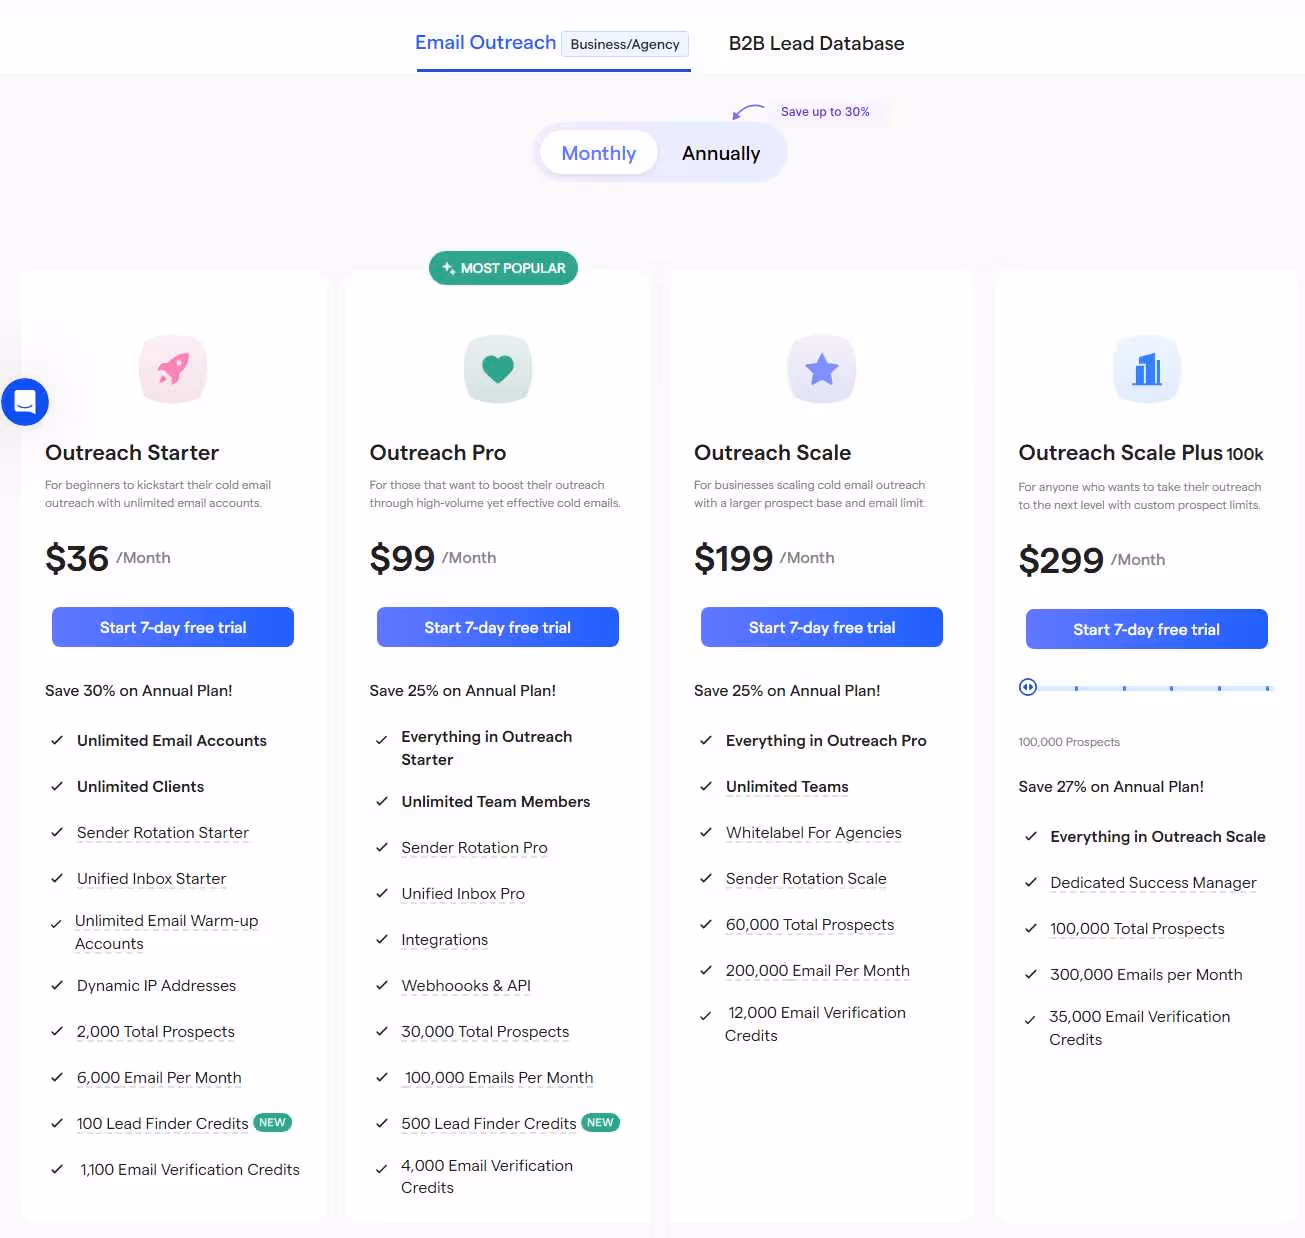Click the sparkle icon in MOST POPULAR badge
This screenshot has width=1305, height=1238.
point(448,268)
